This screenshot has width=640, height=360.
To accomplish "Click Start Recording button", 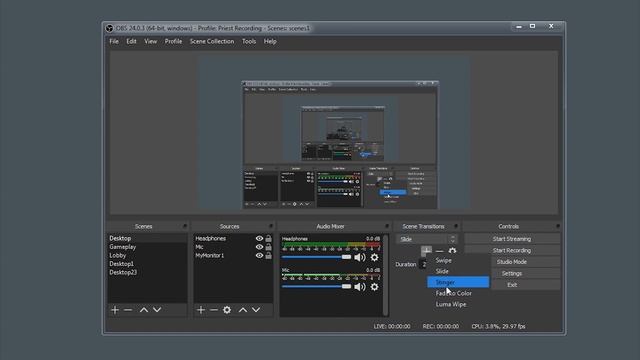I will tap(512, 250).
